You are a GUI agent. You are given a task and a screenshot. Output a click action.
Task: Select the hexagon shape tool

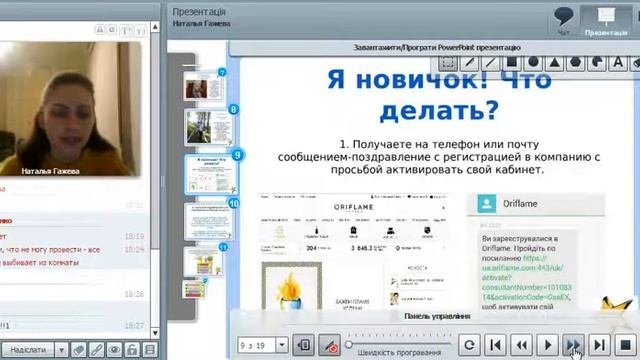point(576,63)
